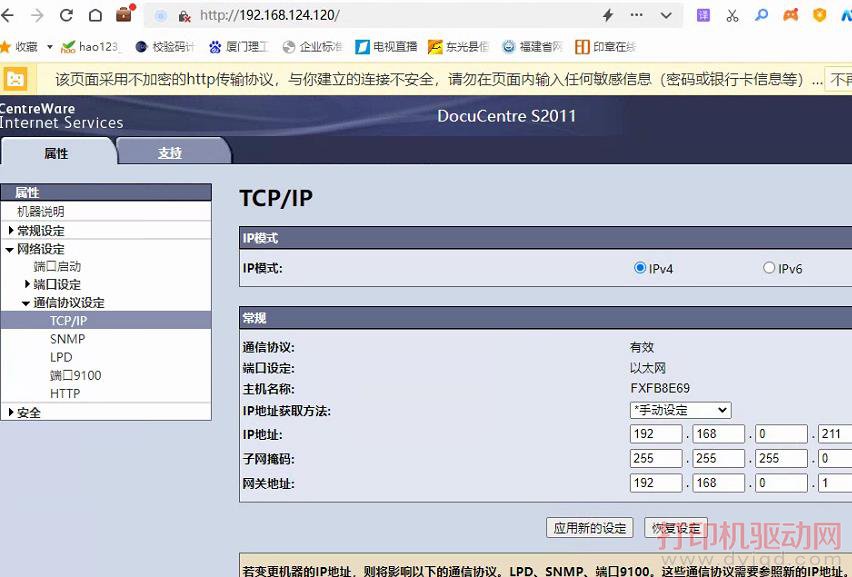The width and height of the screenshot is (852, 577).
Task: Click the third IP地址 octet field
Action: pyautogui.click(x=782, y=434)
